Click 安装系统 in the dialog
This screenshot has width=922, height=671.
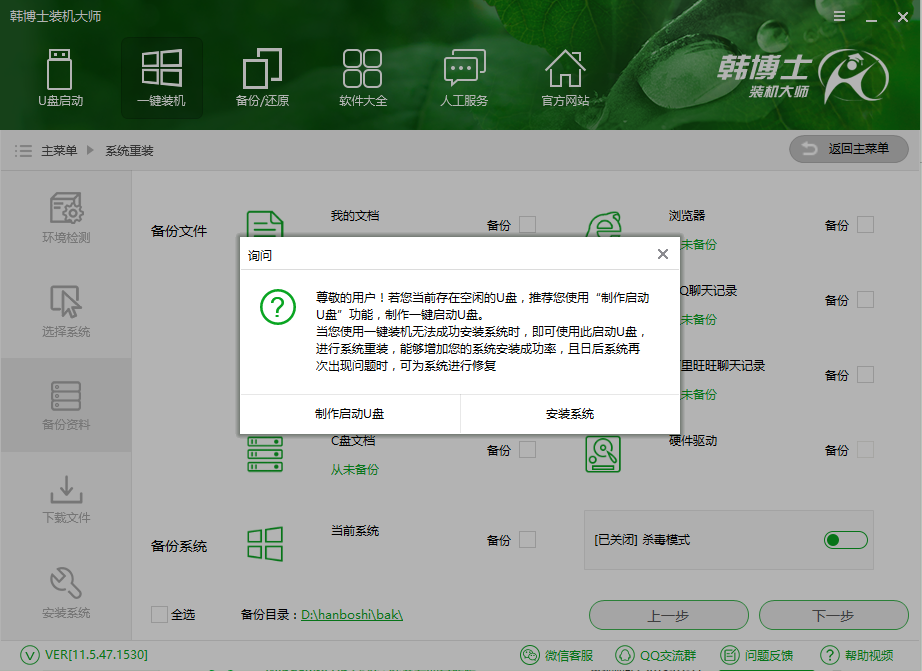coord(570,413)
